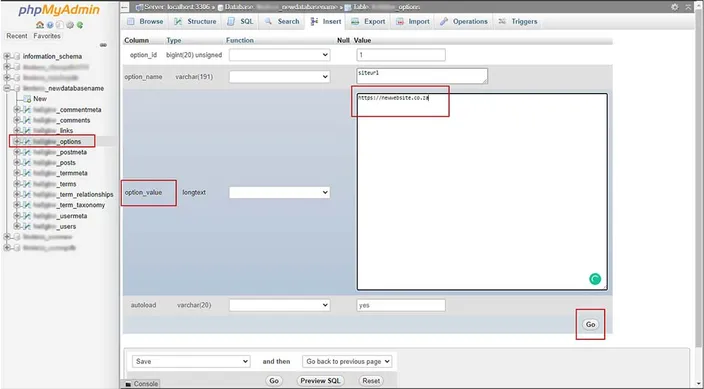704x389 pixels.
Task: Go to phpMyAdmin home via house icon
Action: click(x=40, y=25)
